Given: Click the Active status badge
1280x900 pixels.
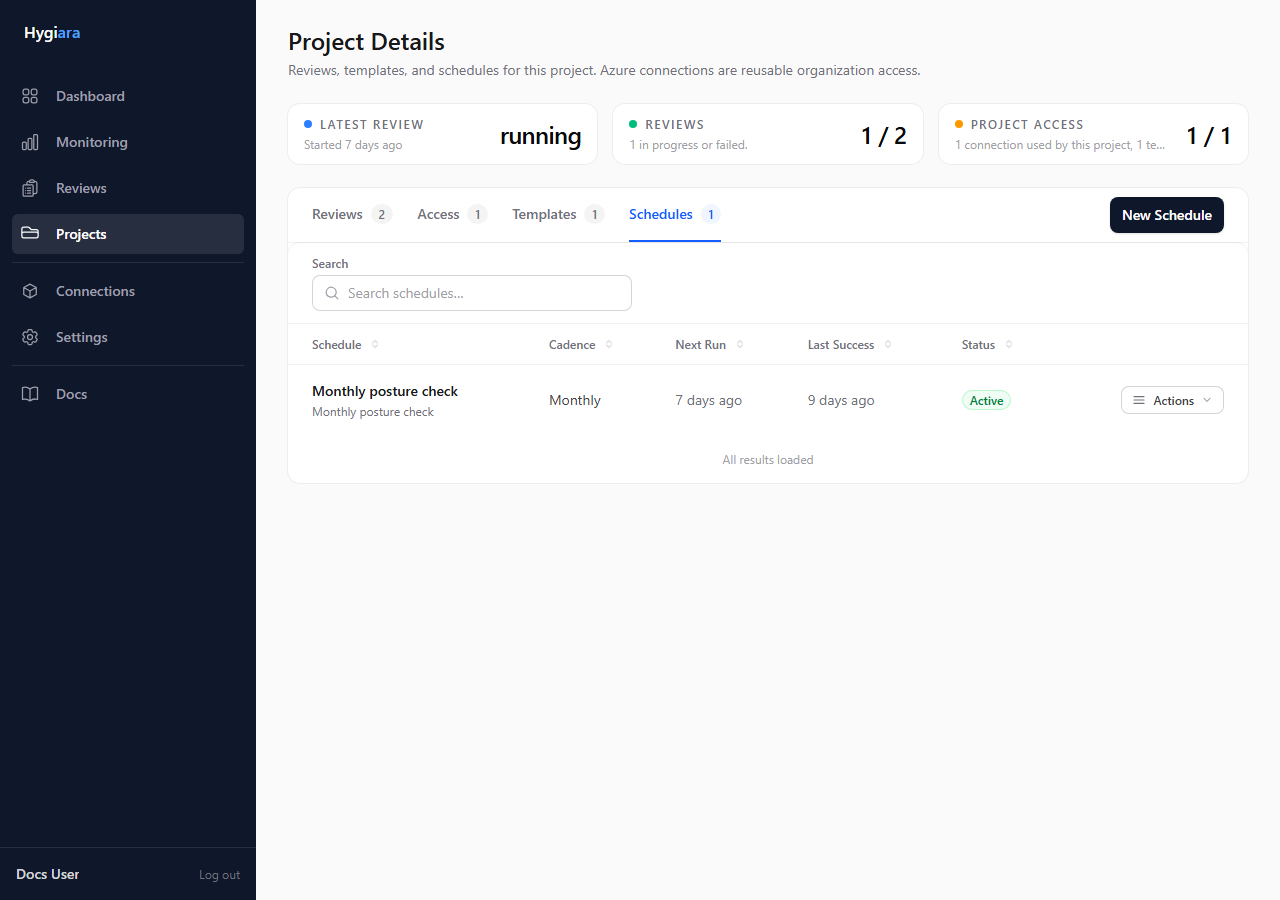Looking at the screenshot, I should point(986,400).
